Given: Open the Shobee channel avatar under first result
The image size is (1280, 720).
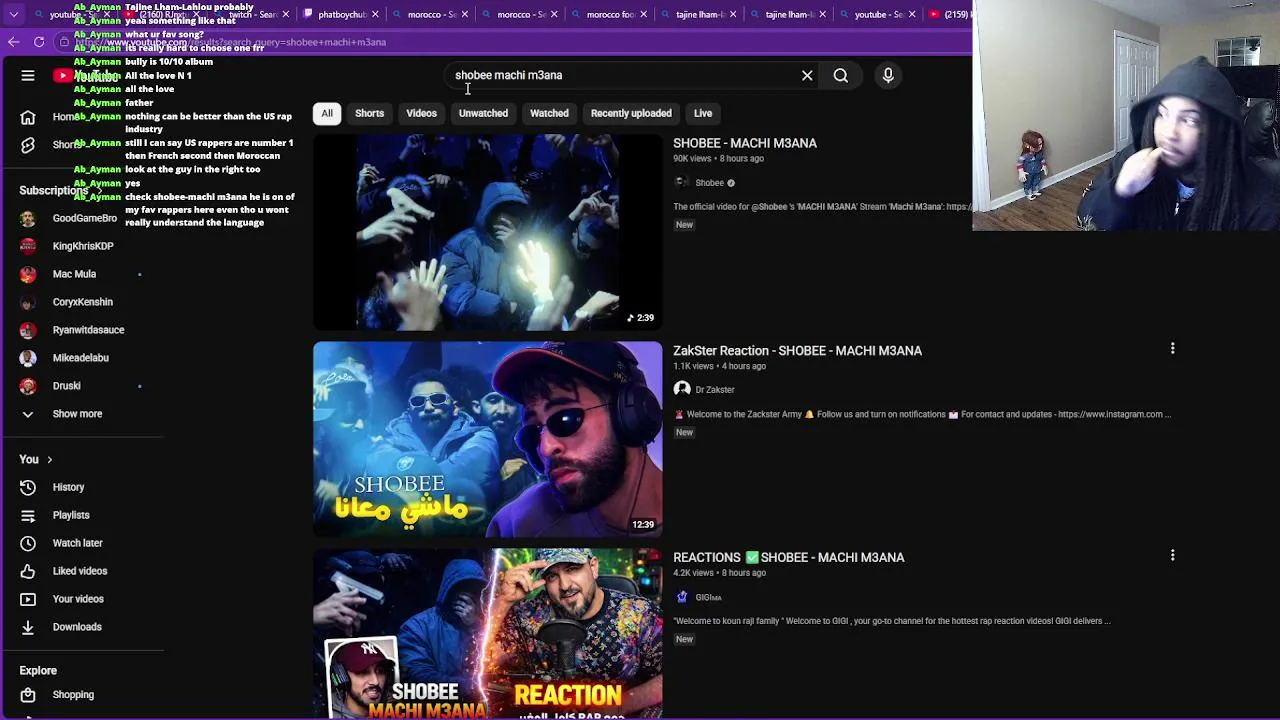Looking at the screenshot, I should point(682,182).
